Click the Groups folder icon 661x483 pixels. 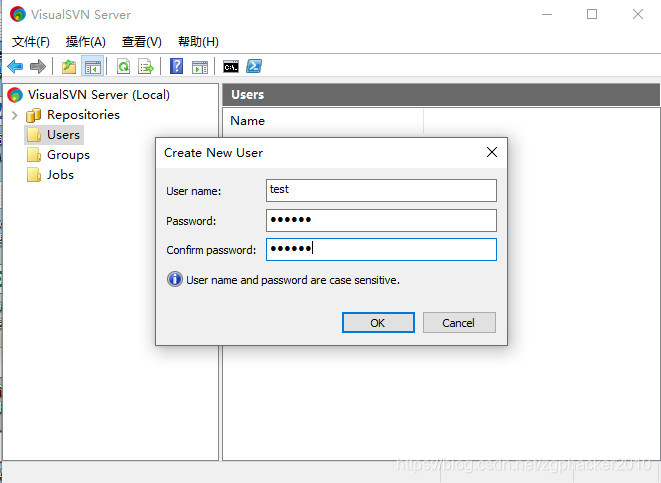tap(34, 155)
